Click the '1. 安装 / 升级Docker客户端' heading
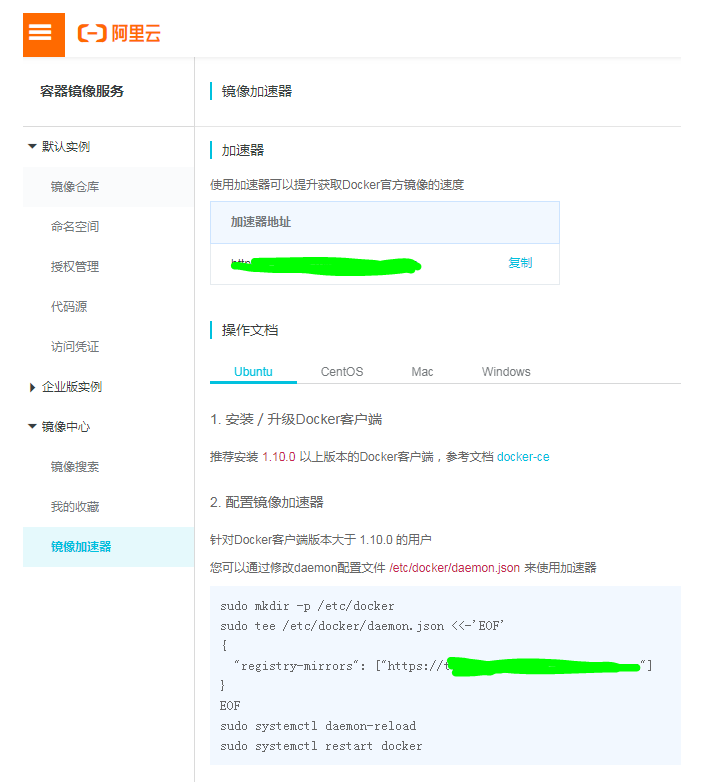The image size is (708, 782). pos(296,419)
